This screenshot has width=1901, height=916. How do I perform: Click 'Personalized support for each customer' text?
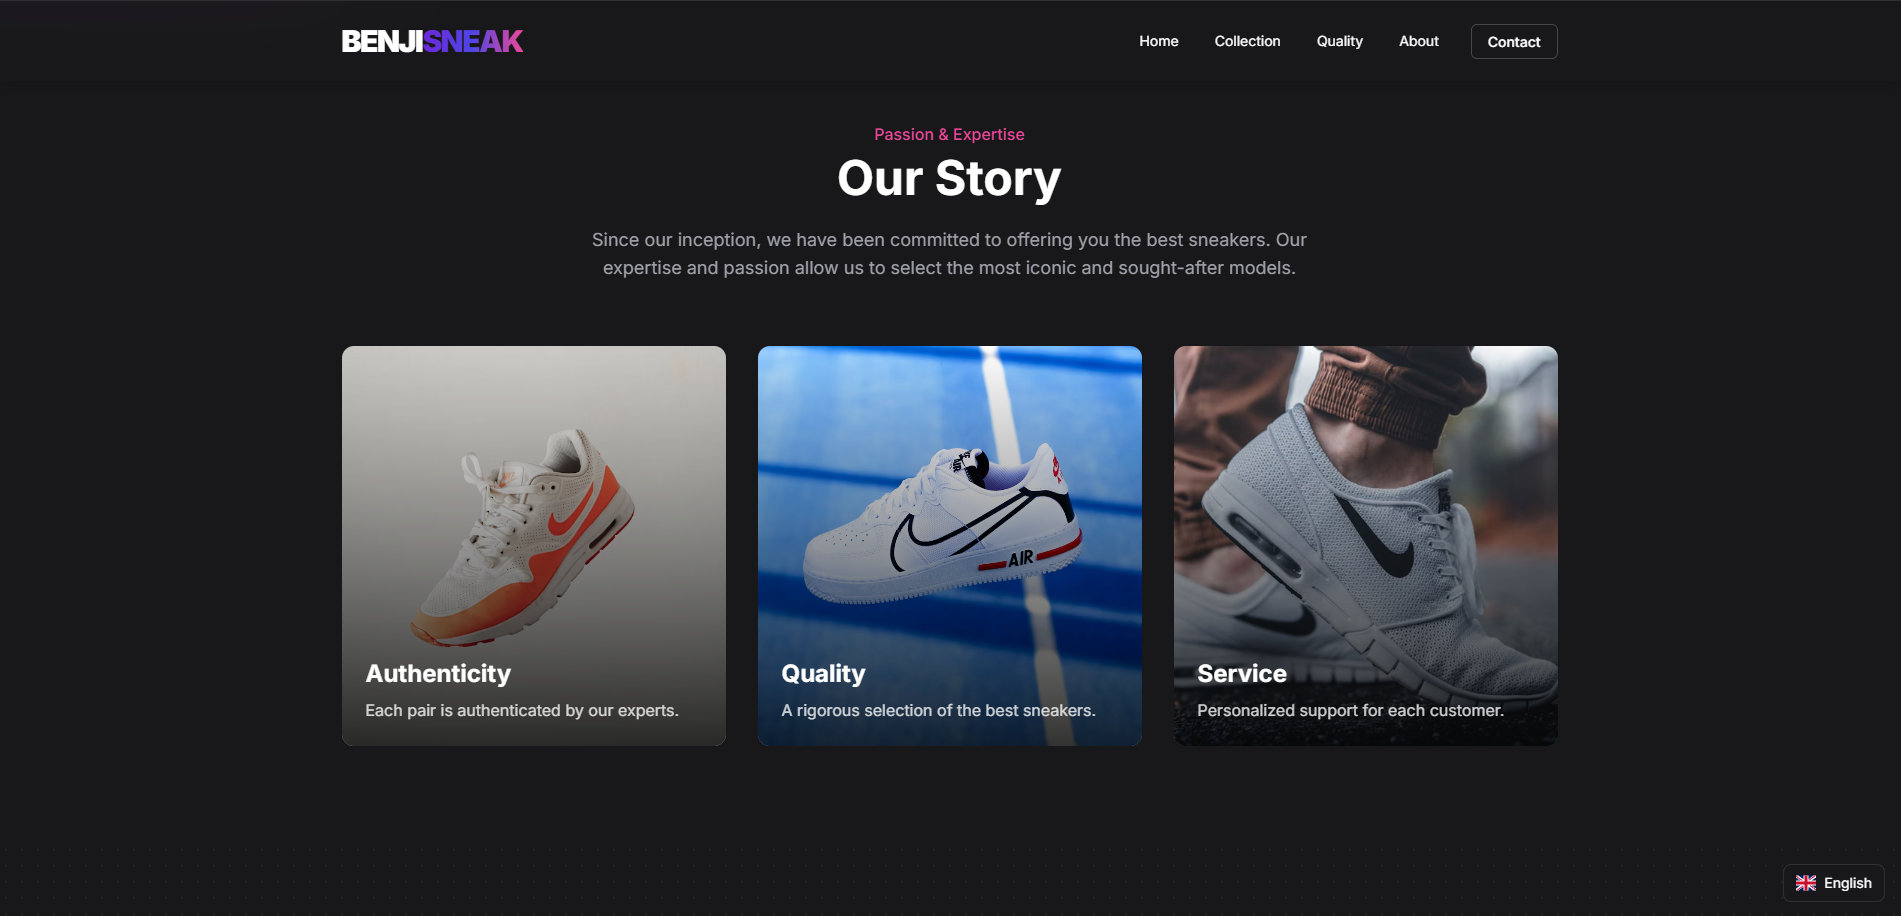pos(1350,710)
